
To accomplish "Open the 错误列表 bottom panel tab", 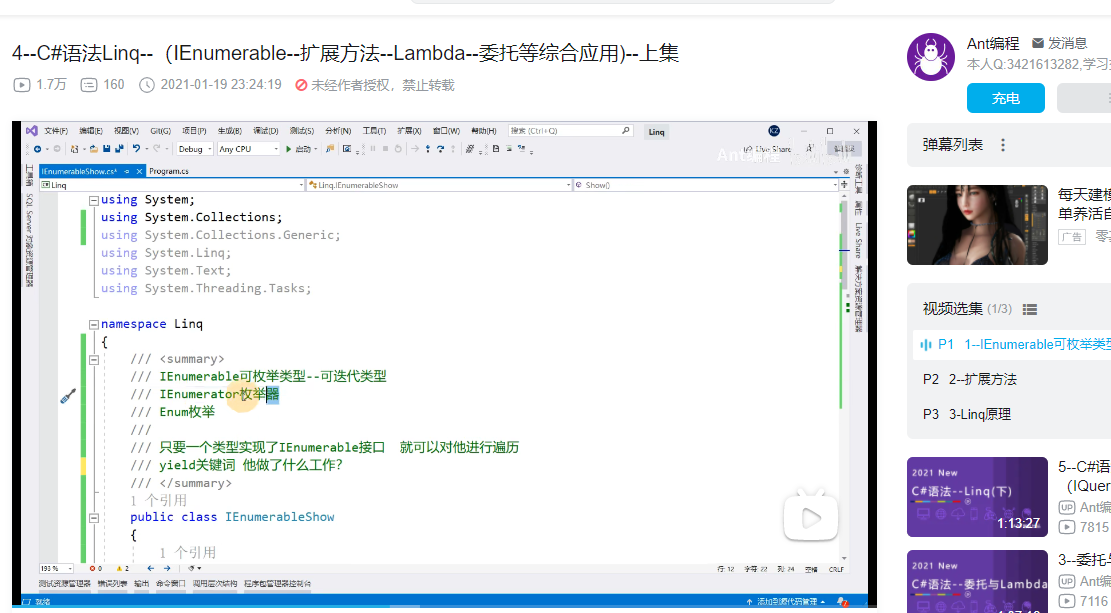I will point(112,584).
